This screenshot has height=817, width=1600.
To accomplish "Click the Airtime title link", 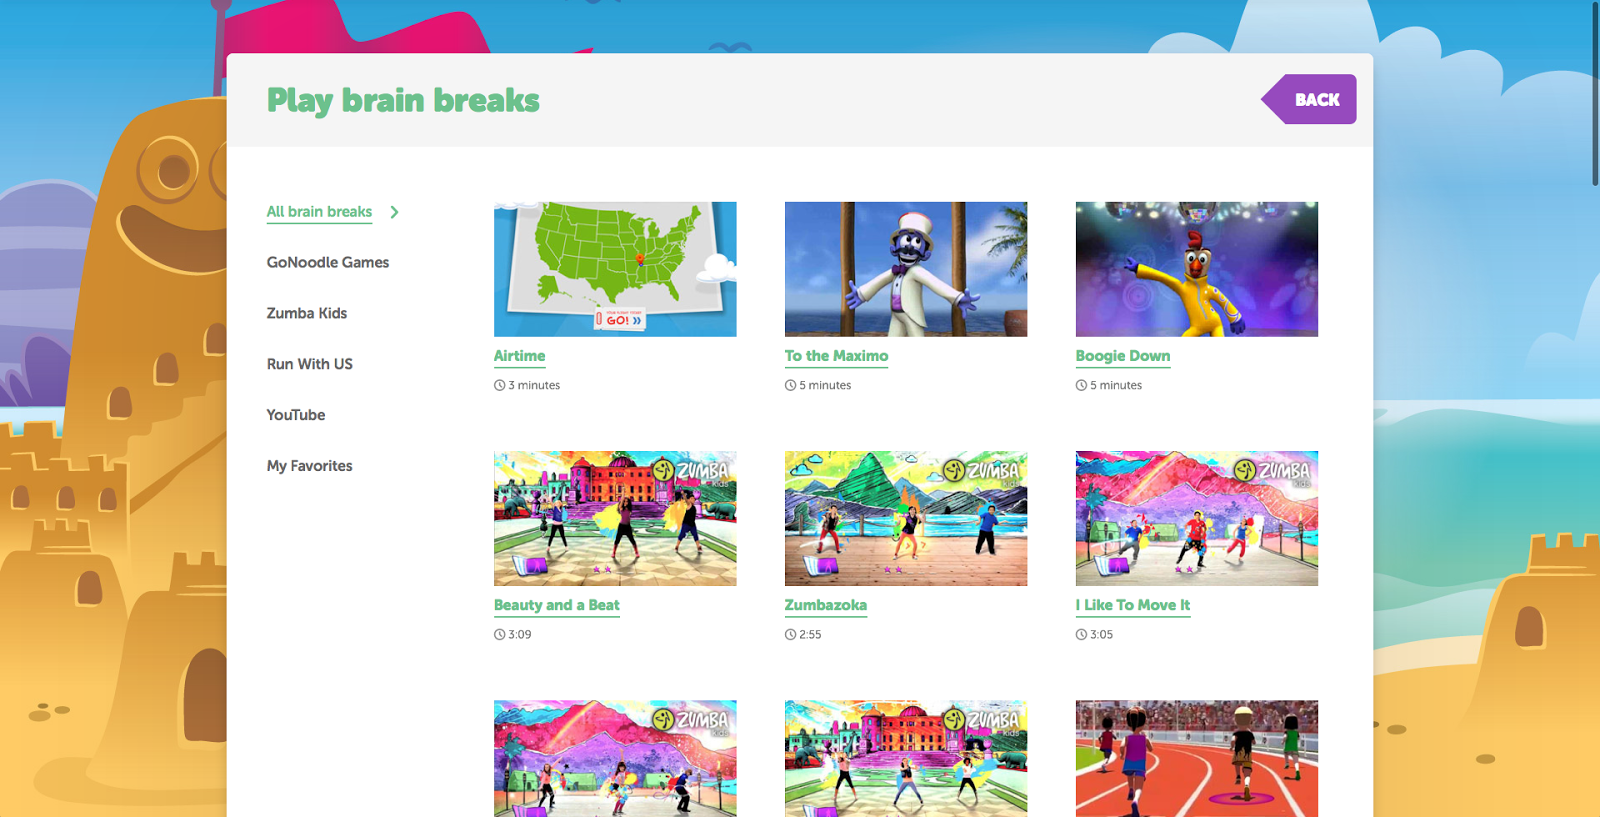I will [520, 356].
